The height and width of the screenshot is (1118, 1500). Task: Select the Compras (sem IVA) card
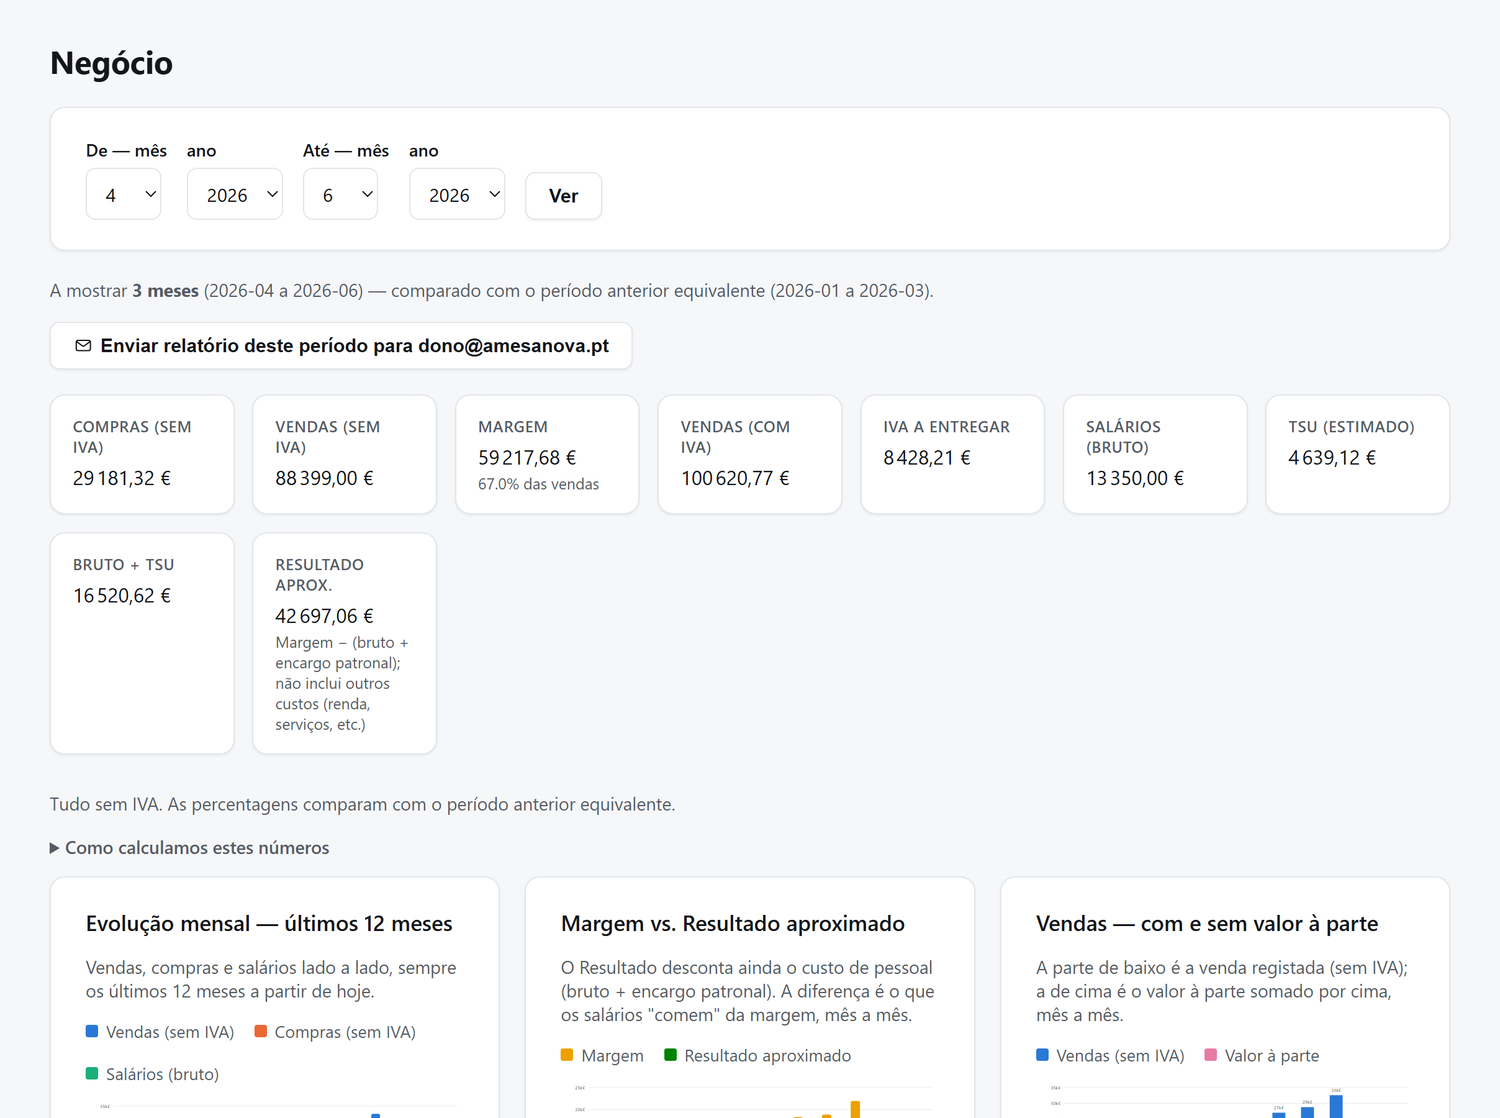(142, 454)
